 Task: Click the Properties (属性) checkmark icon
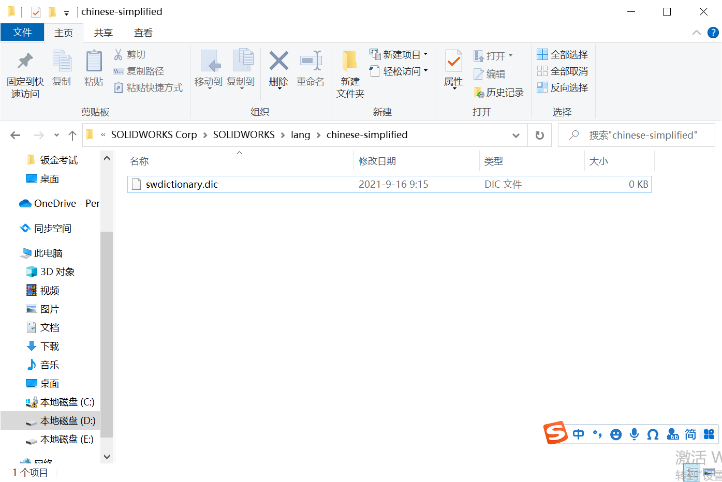coord(454,61)
